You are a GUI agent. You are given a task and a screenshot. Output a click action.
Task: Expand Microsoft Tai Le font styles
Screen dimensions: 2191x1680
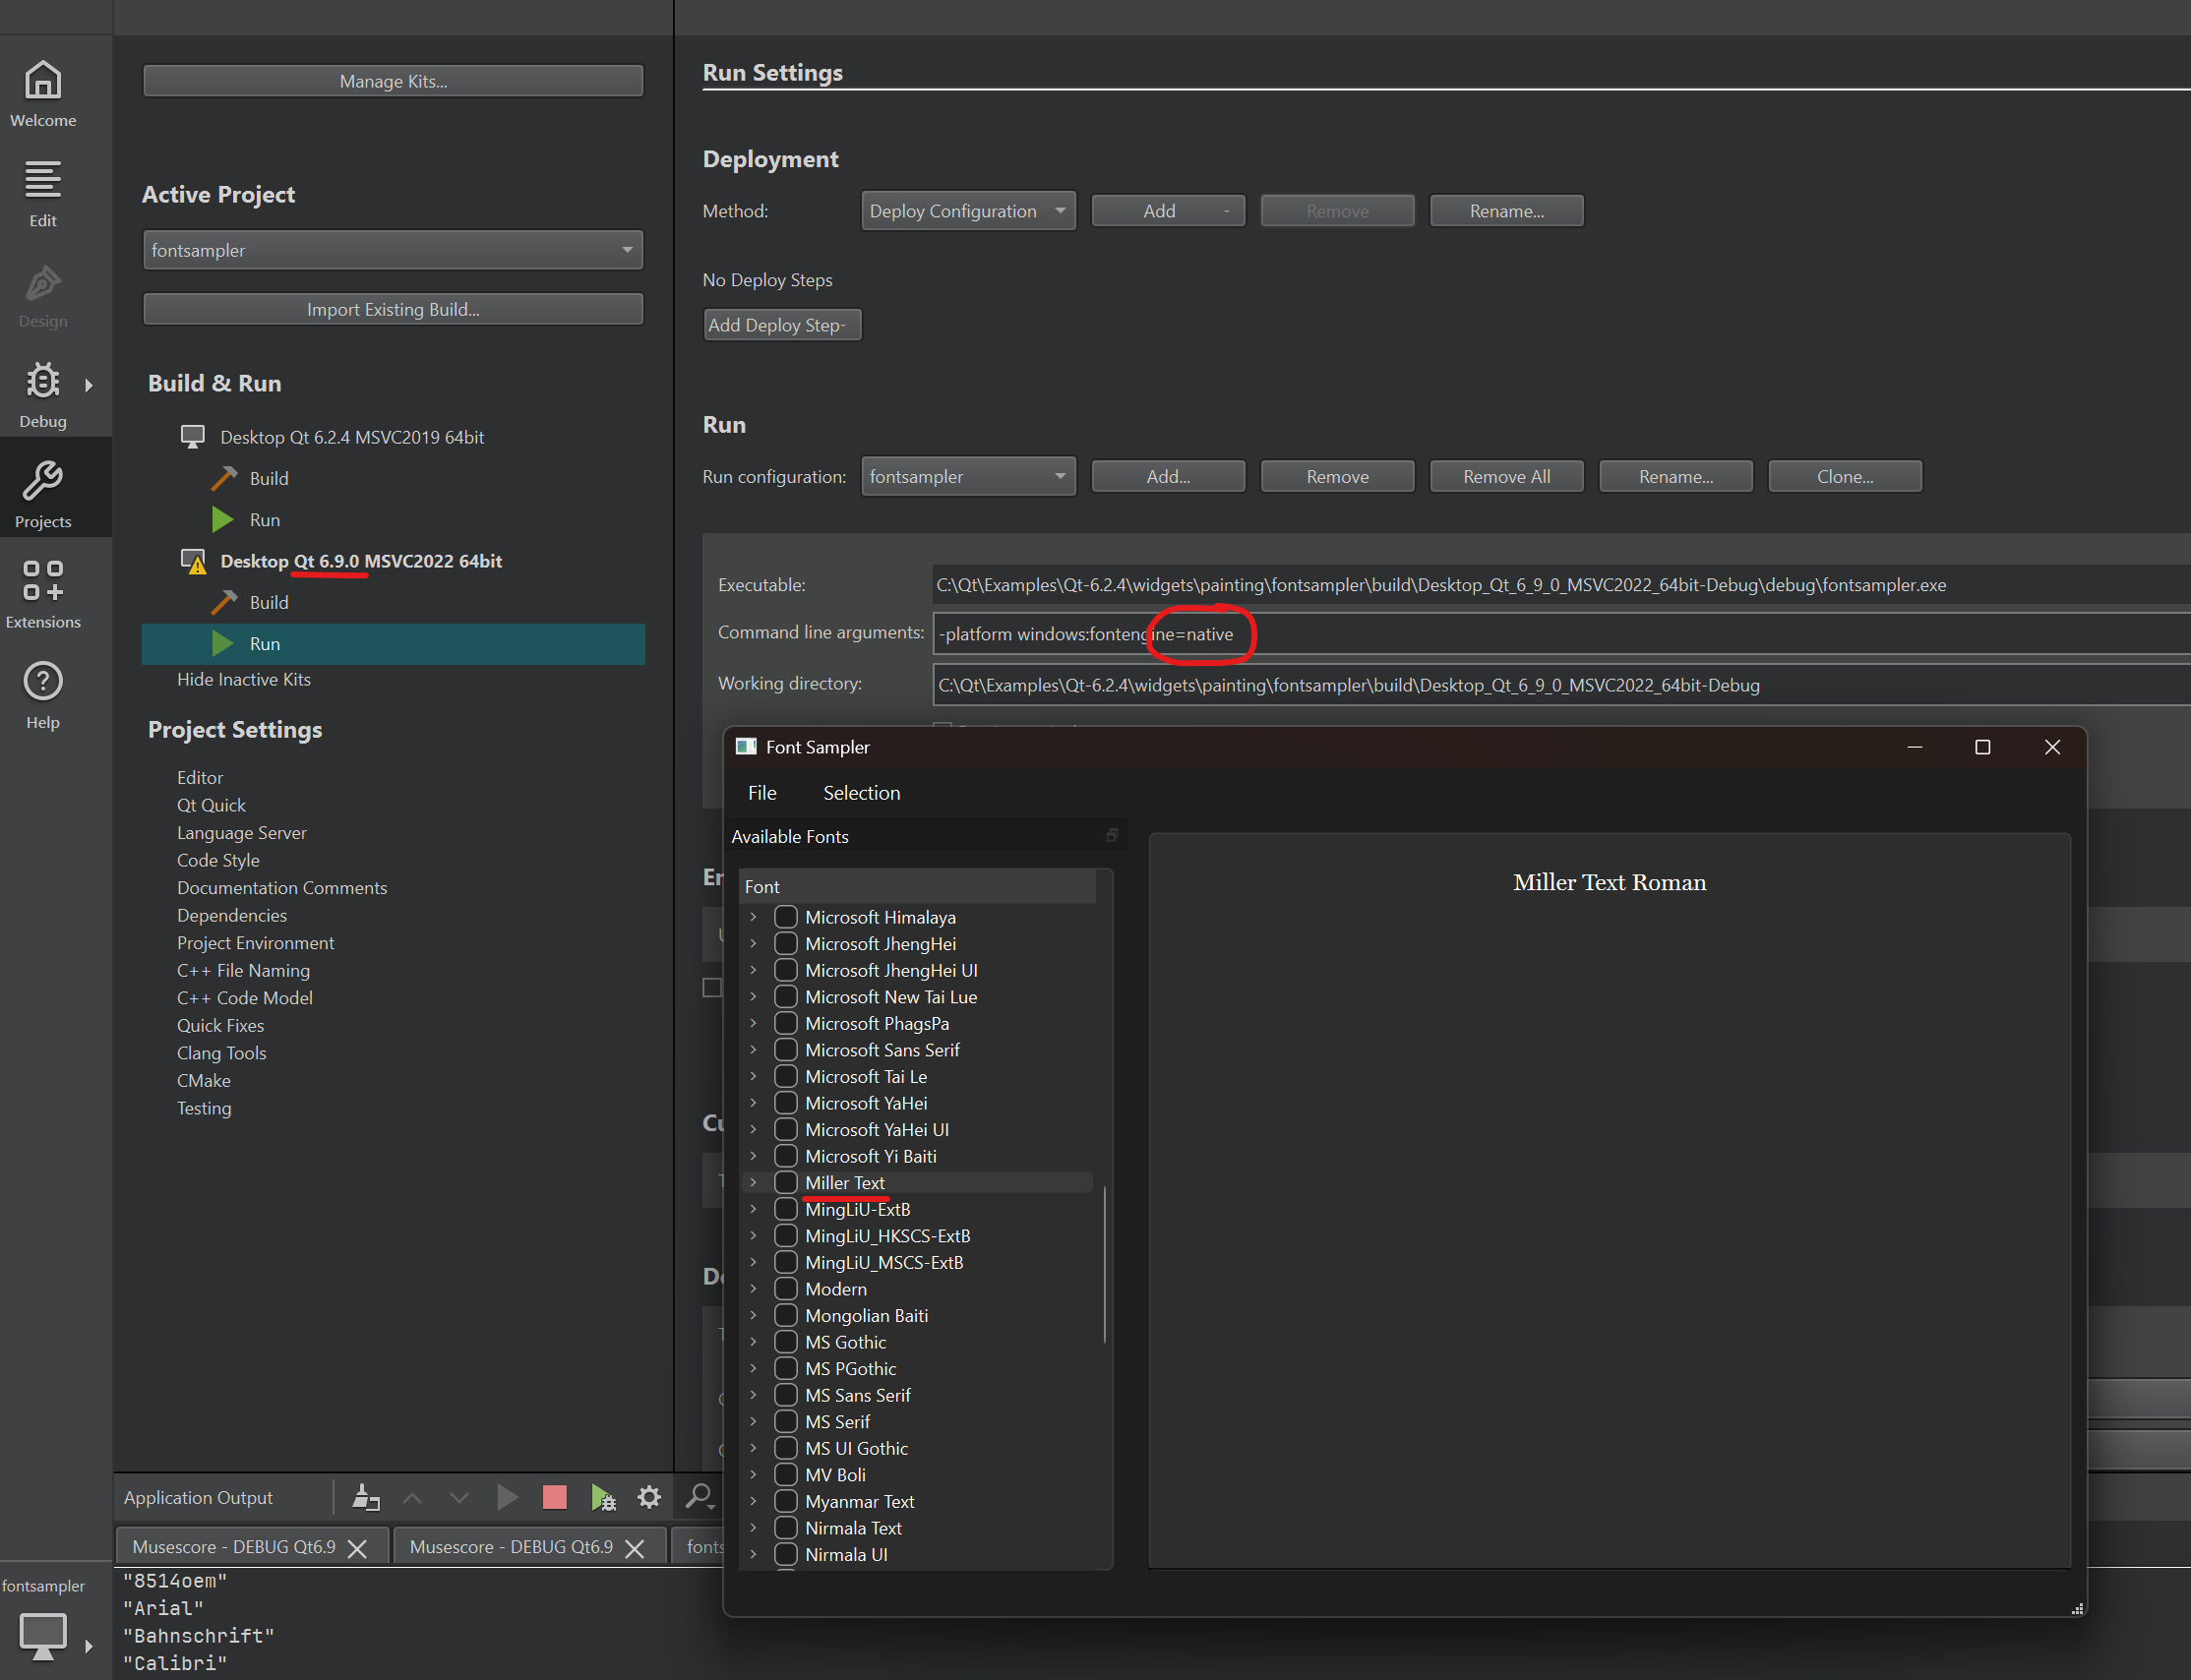click(x=754, y=1077)
